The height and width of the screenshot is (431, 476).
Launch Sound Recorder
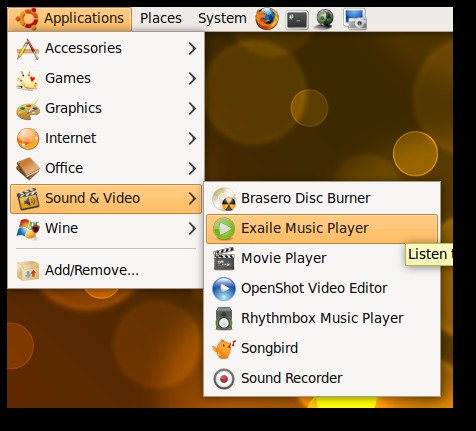click(x=322, y=379)
